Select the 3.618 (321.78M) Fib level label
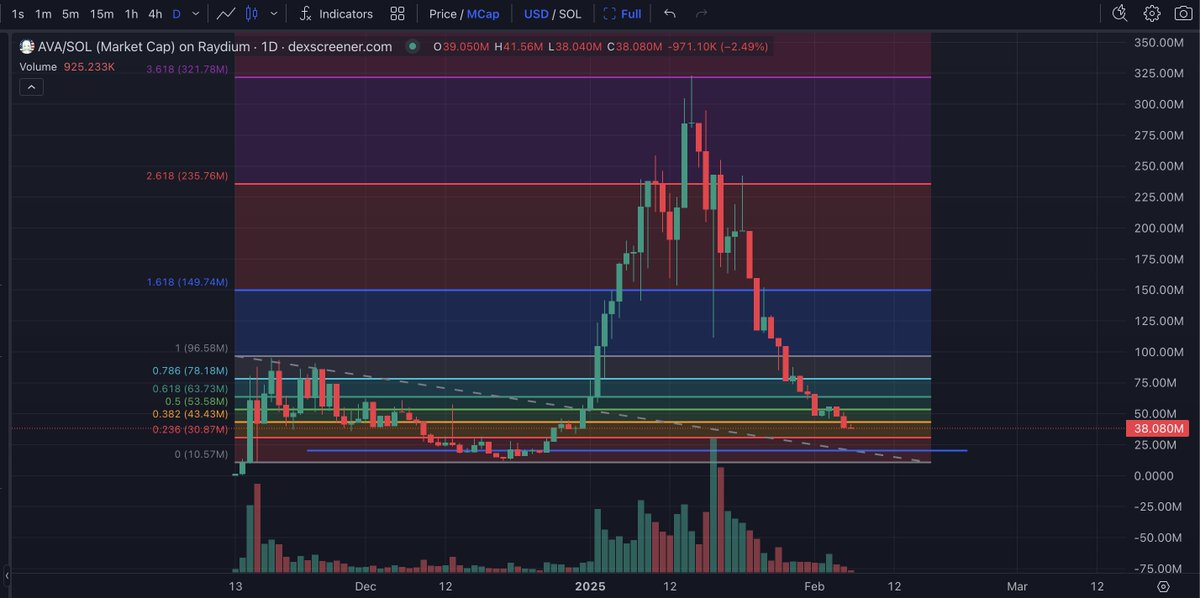Image resolution: width=1200 pixels, height=598 pixels. click(188, 69)
